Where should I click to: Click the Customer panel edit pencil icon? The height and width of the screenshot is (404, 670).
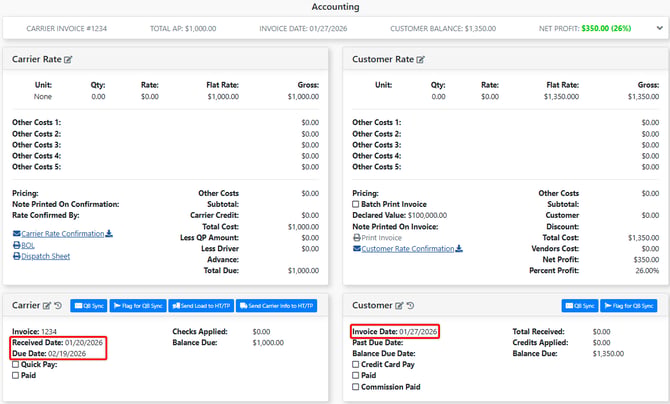click(399, 306)
